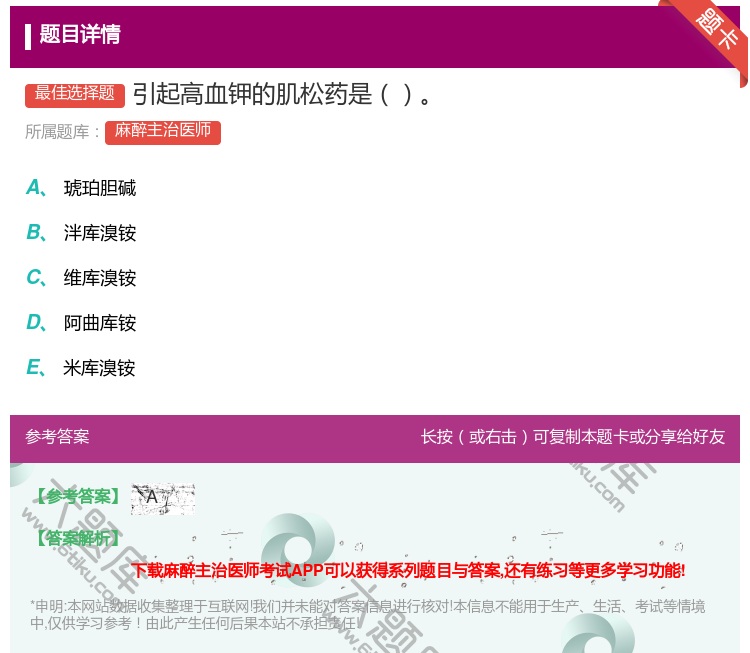Open the 麻醉主治医师 question bank tag
Image resolution: width=750 pixels, height=653 pixels.
coord(162,131)
